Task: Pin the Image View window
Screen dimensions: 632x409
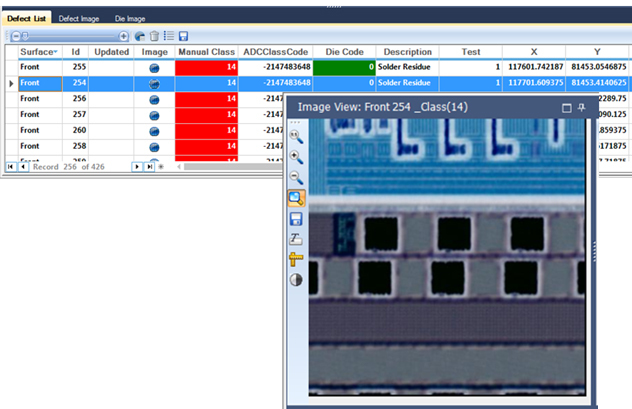Action: 582,106
